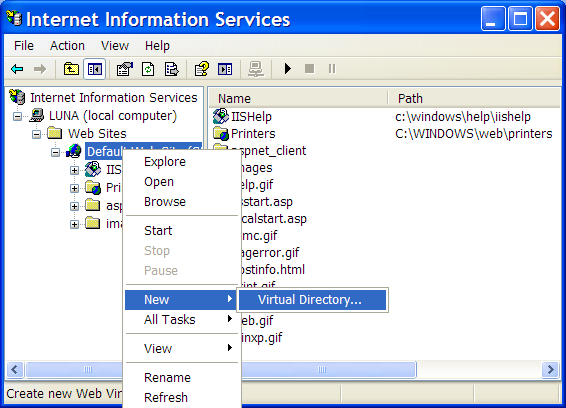Open the Properties toolbar icon
Image resolution: width=566 pixels, height=408 pixels.
click(x=125, y=69)
